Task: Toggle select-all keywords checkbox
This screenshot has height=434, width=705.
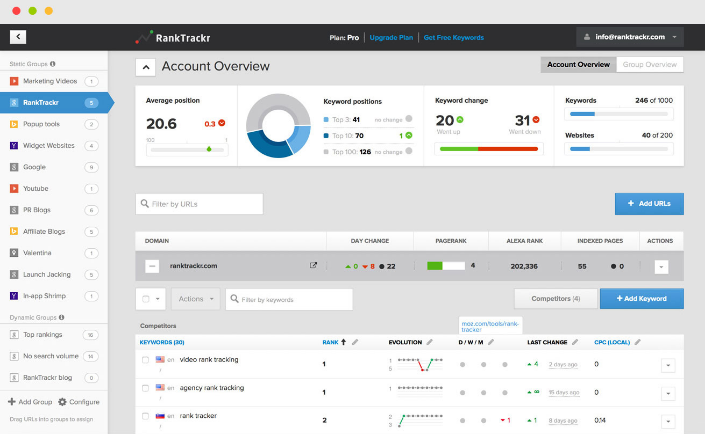Action: [x=146, y=299]
